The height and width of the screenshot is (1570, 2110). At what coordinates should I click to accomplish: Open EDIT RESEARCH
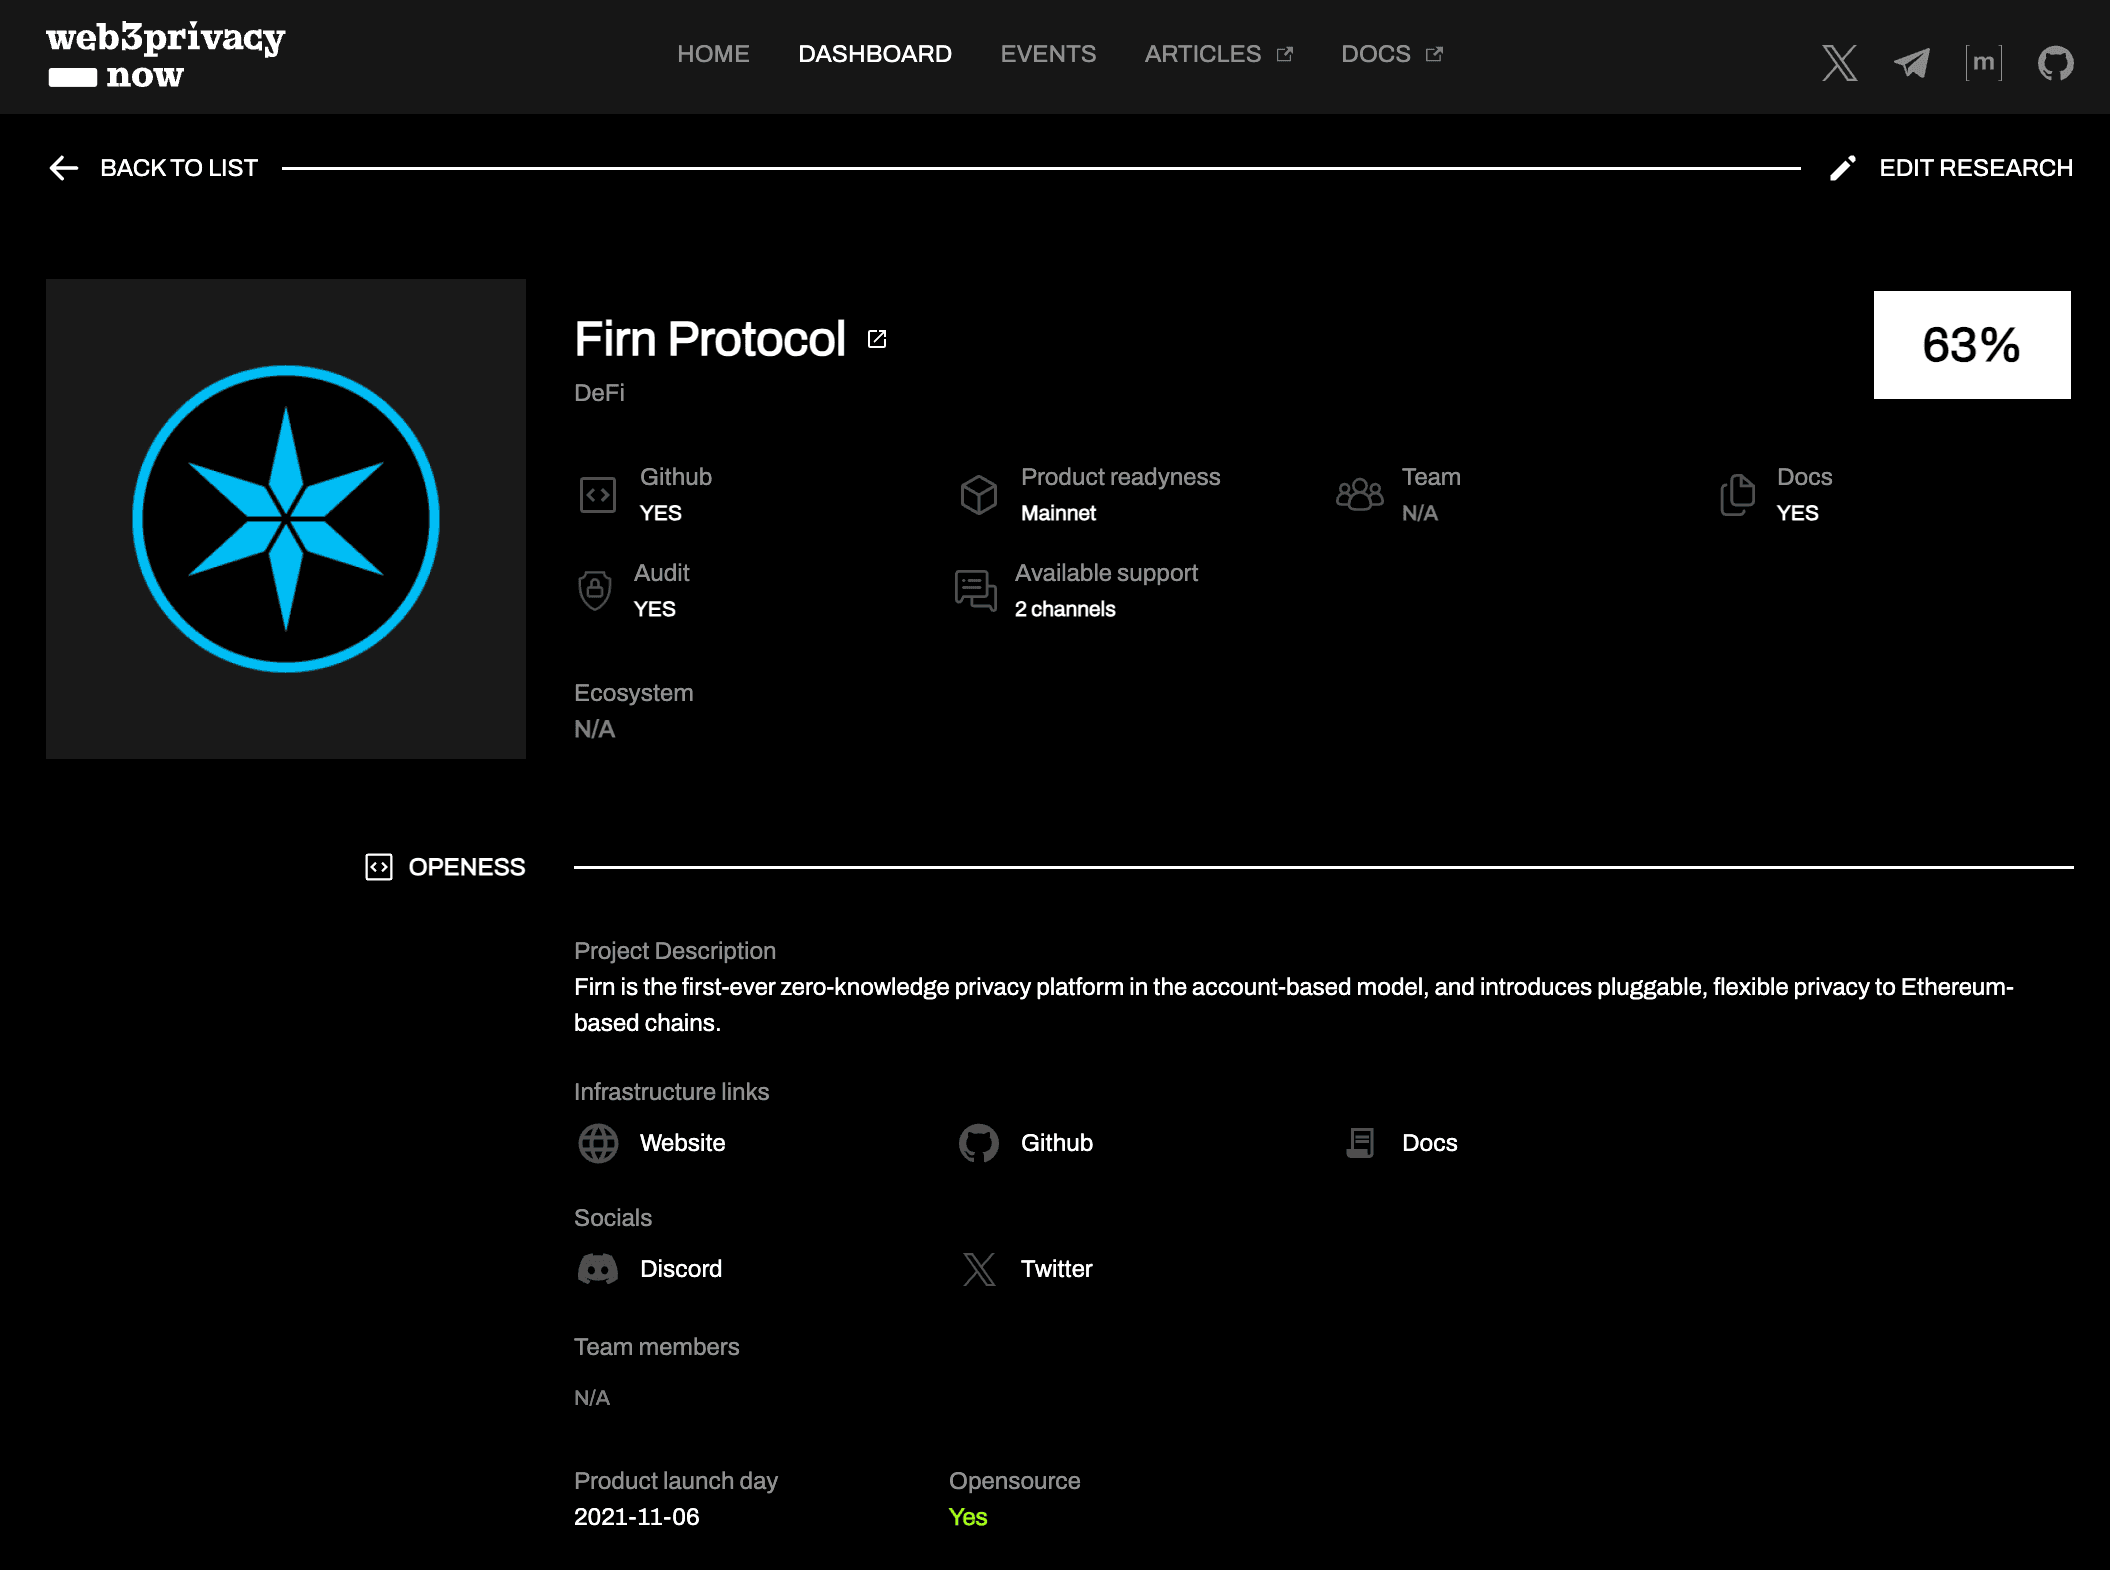click(1976, 168)
